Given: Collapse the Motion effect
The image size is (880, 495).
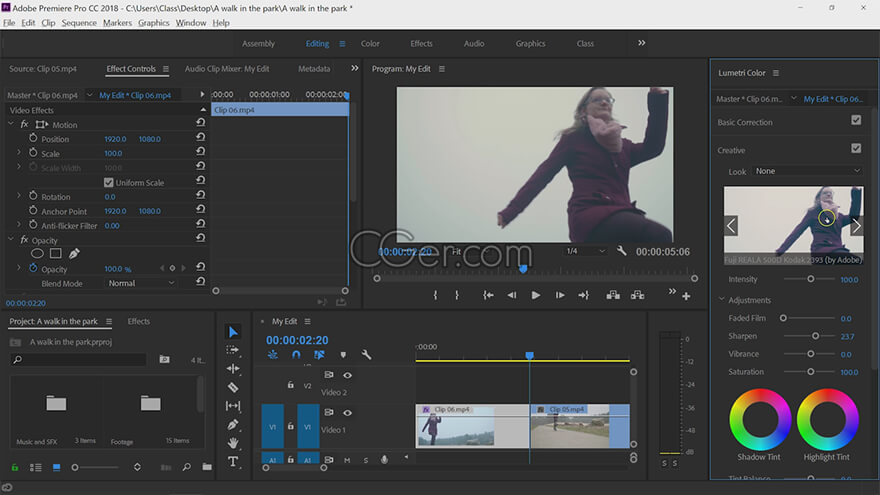Looking at the screenshot, I should 11,123.
